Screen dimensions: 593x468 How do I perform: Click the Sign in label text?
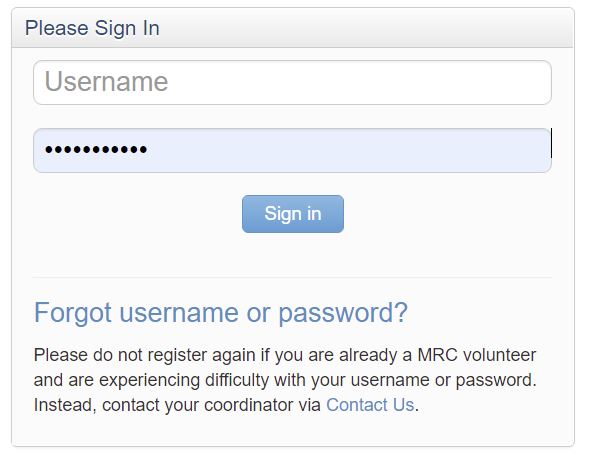coord(293,214)
